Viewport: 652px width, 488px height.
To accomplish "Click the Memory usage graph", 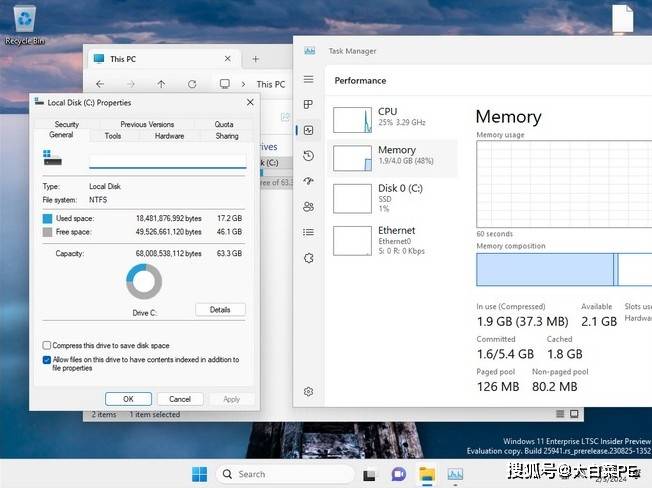I will pos(564,184).
